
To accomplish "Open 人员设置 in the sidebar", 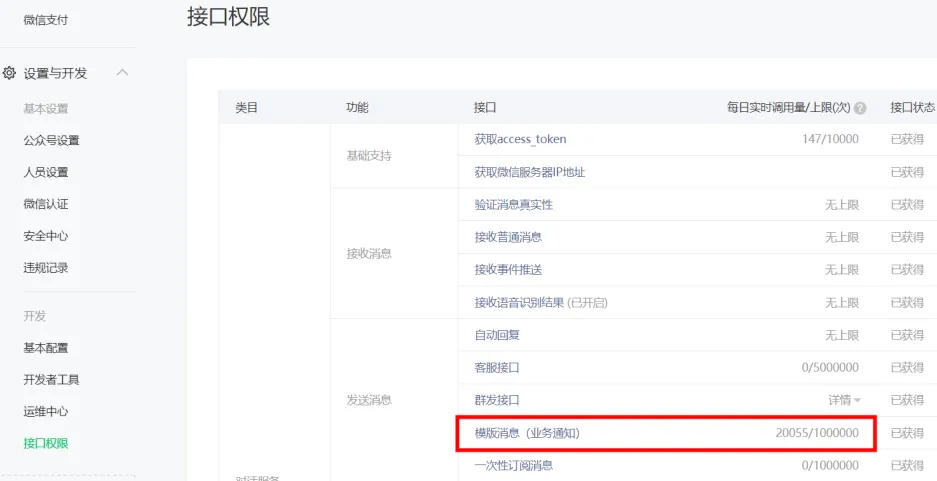I will point(45,172).
